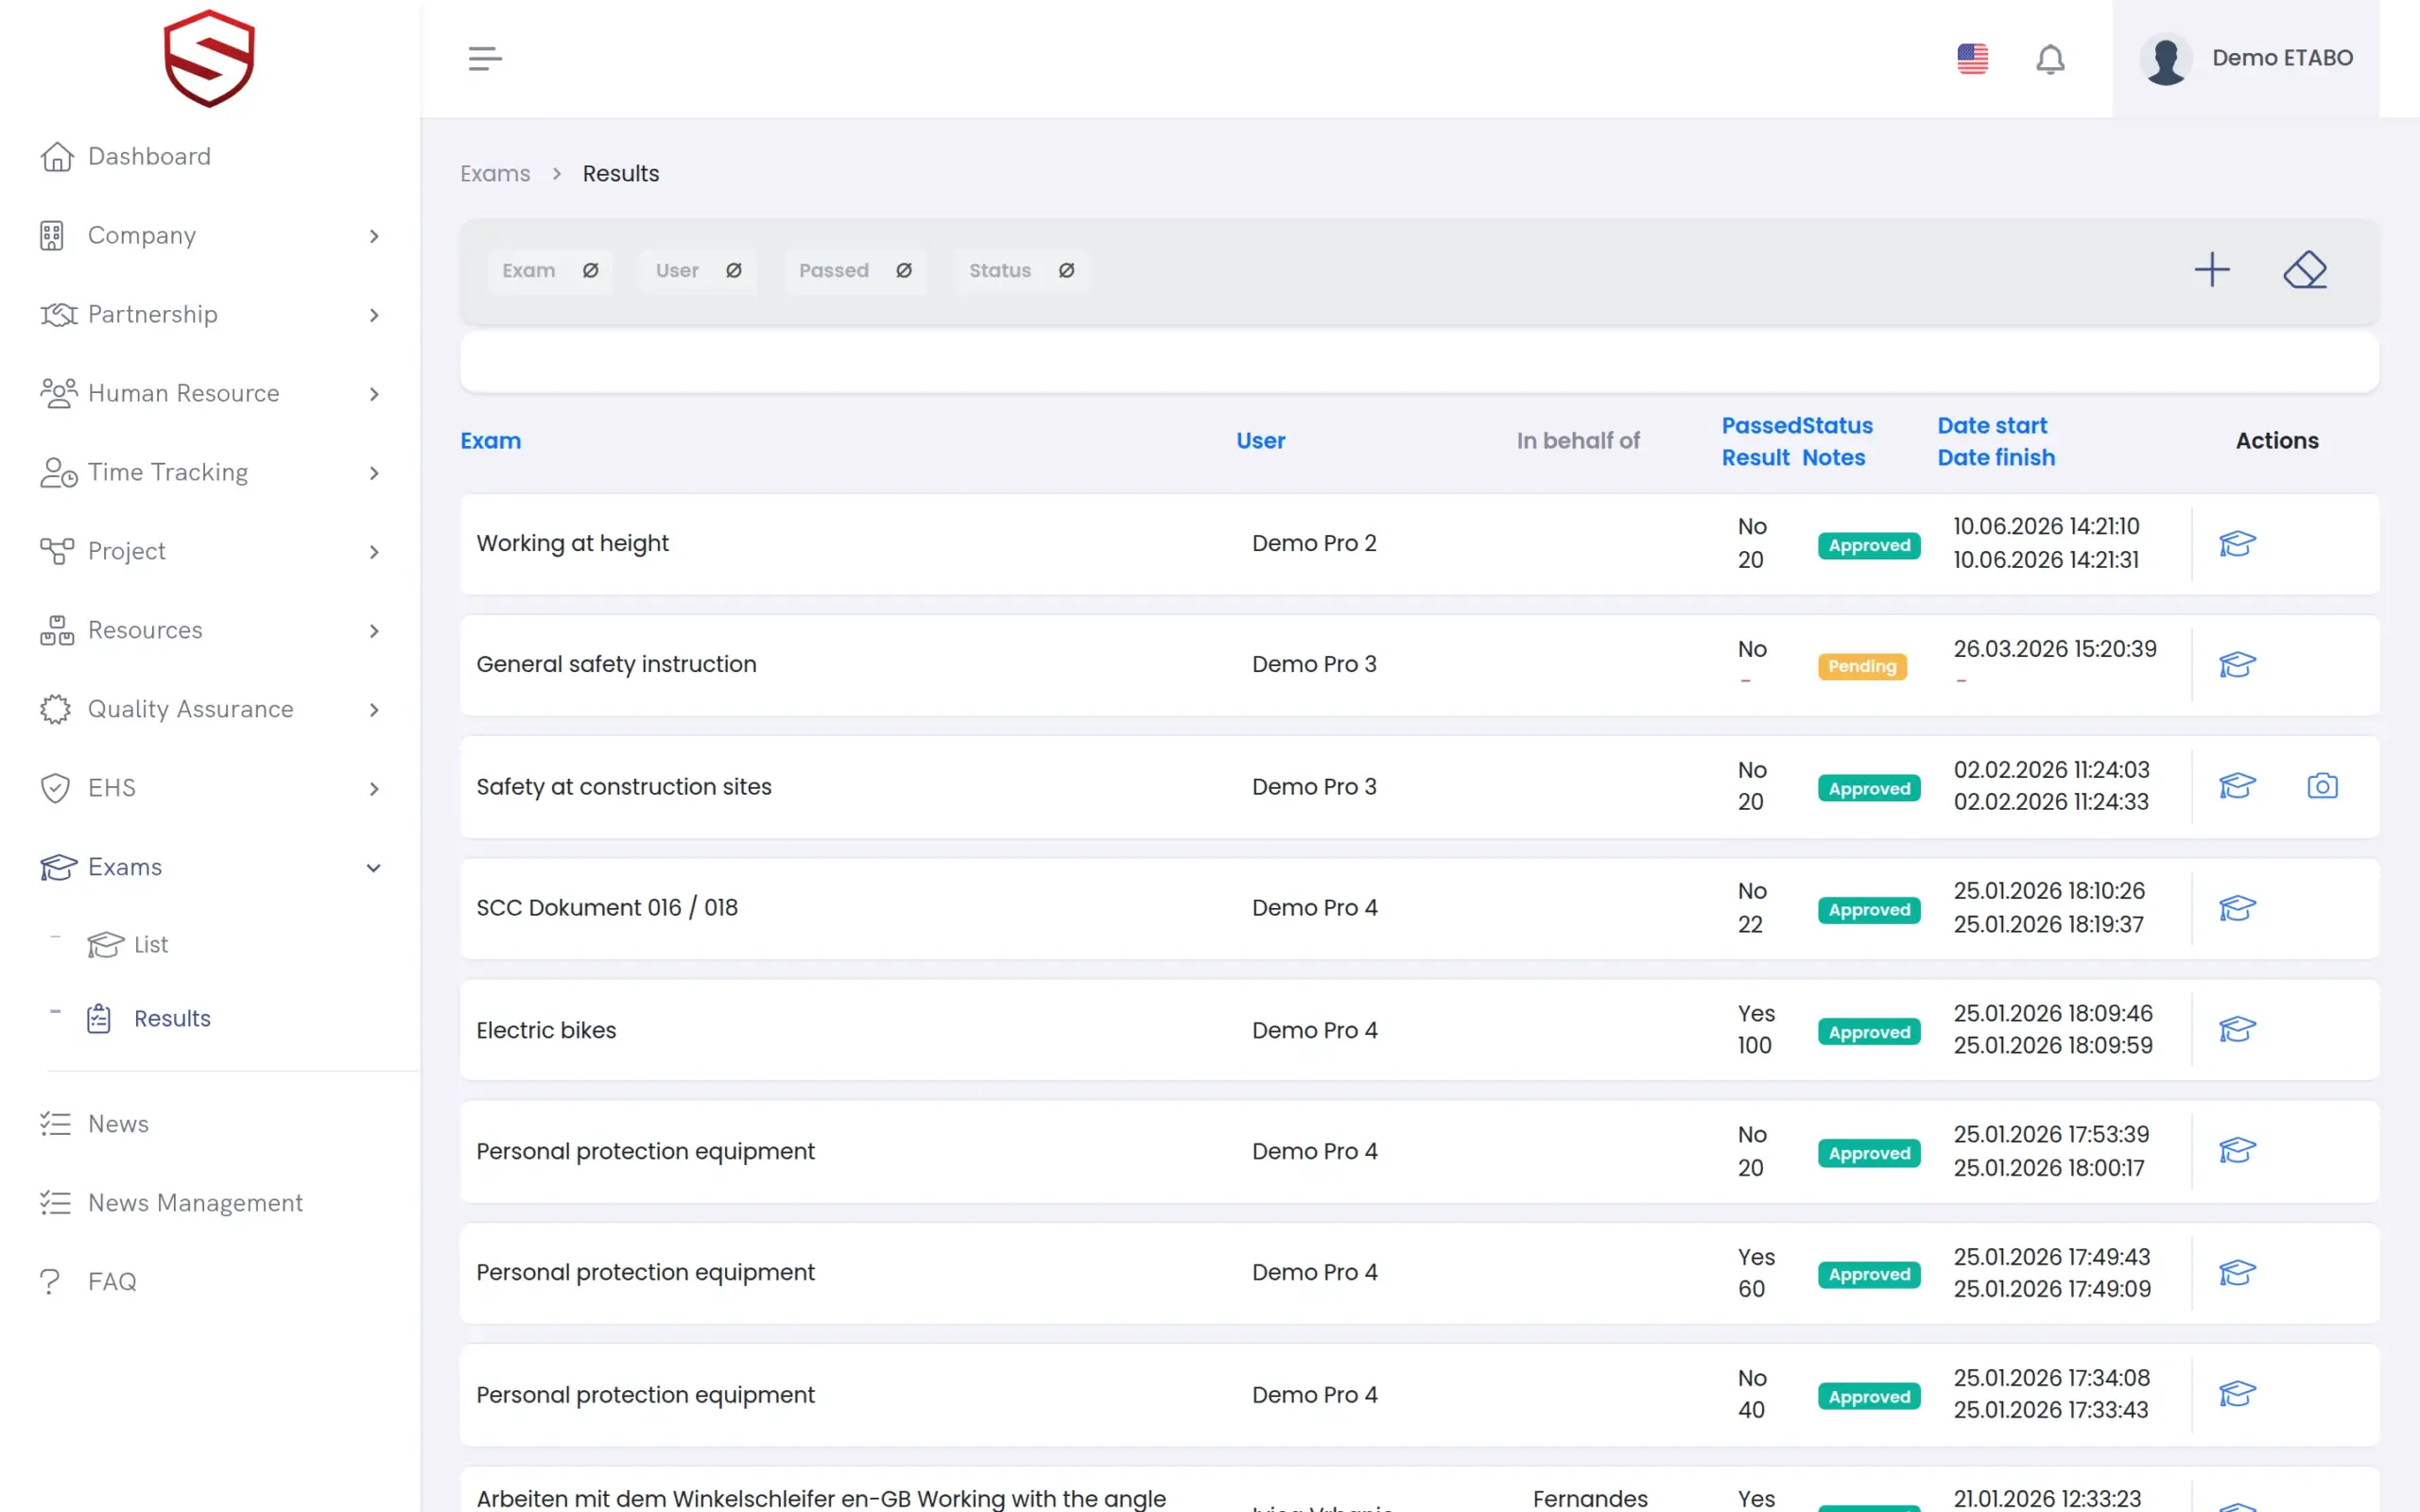Go to Dashboard

(x=126, y=157)
